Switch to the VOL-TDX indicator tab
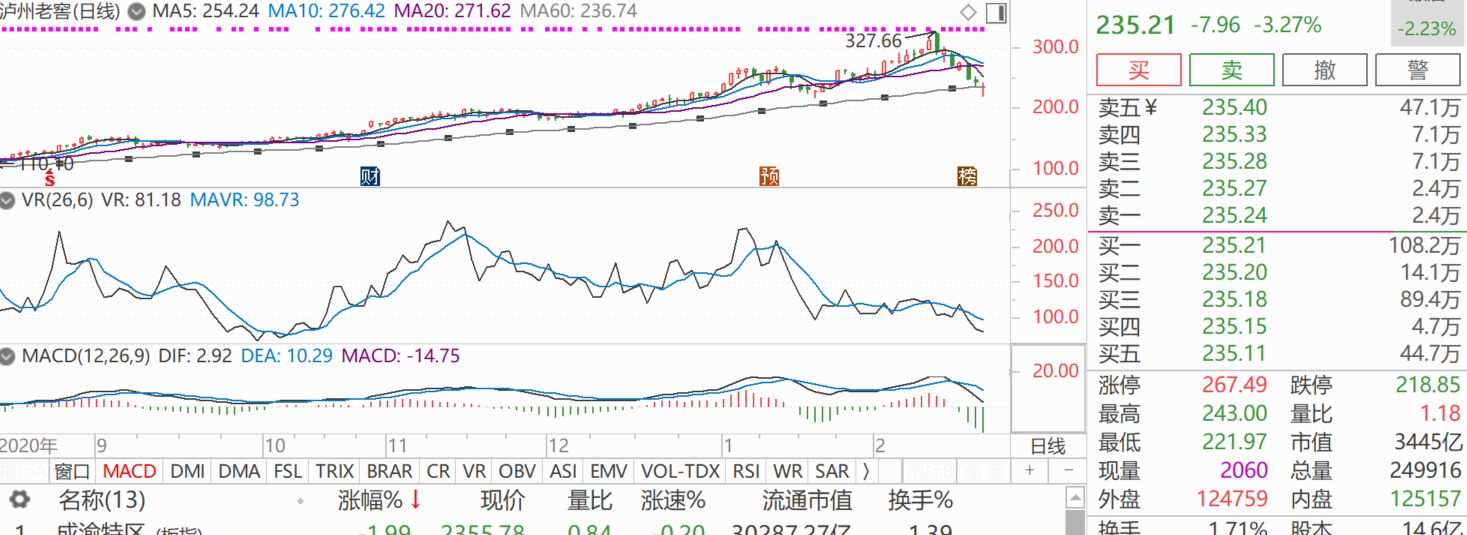Viewport: 1467px width, 535px height. 680,470
